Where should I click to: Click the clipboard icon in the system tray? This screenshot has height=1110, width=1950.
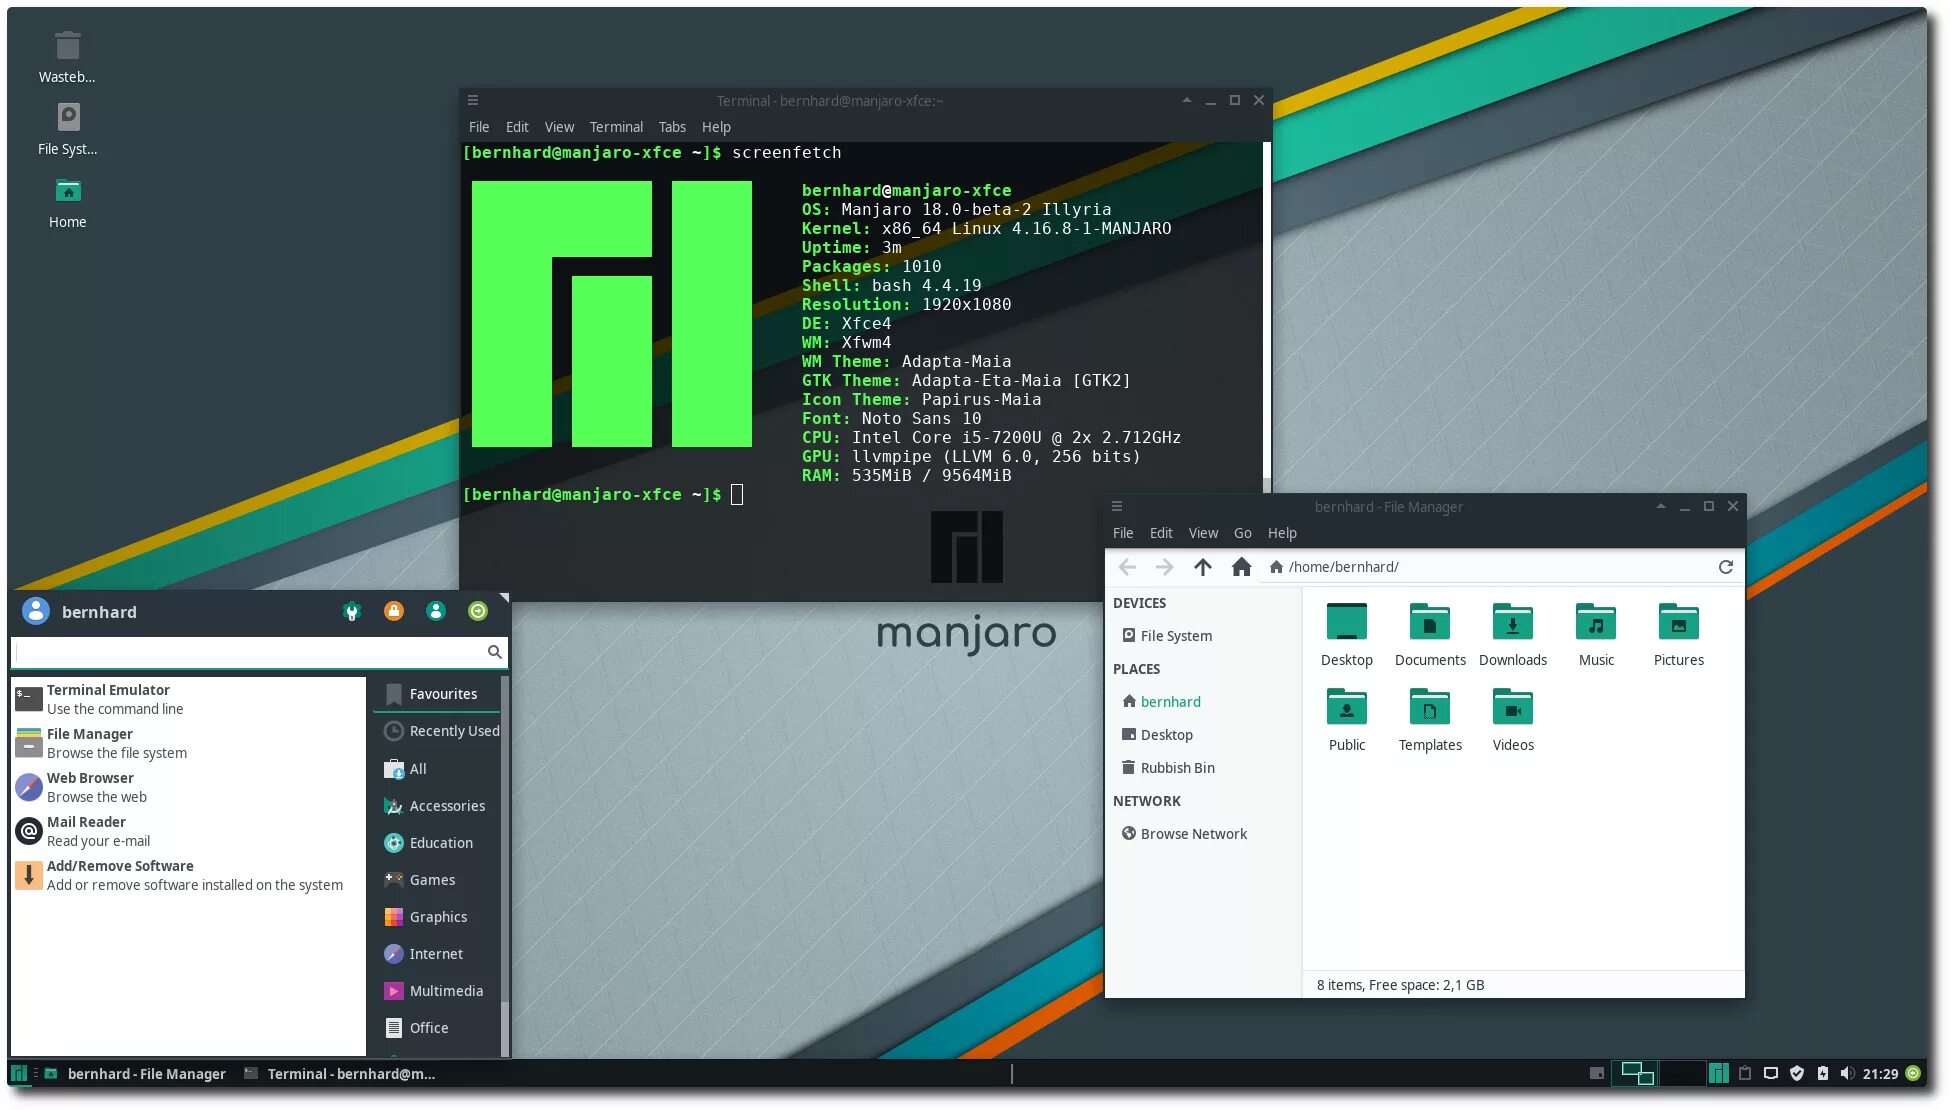pos(1745,1073)
